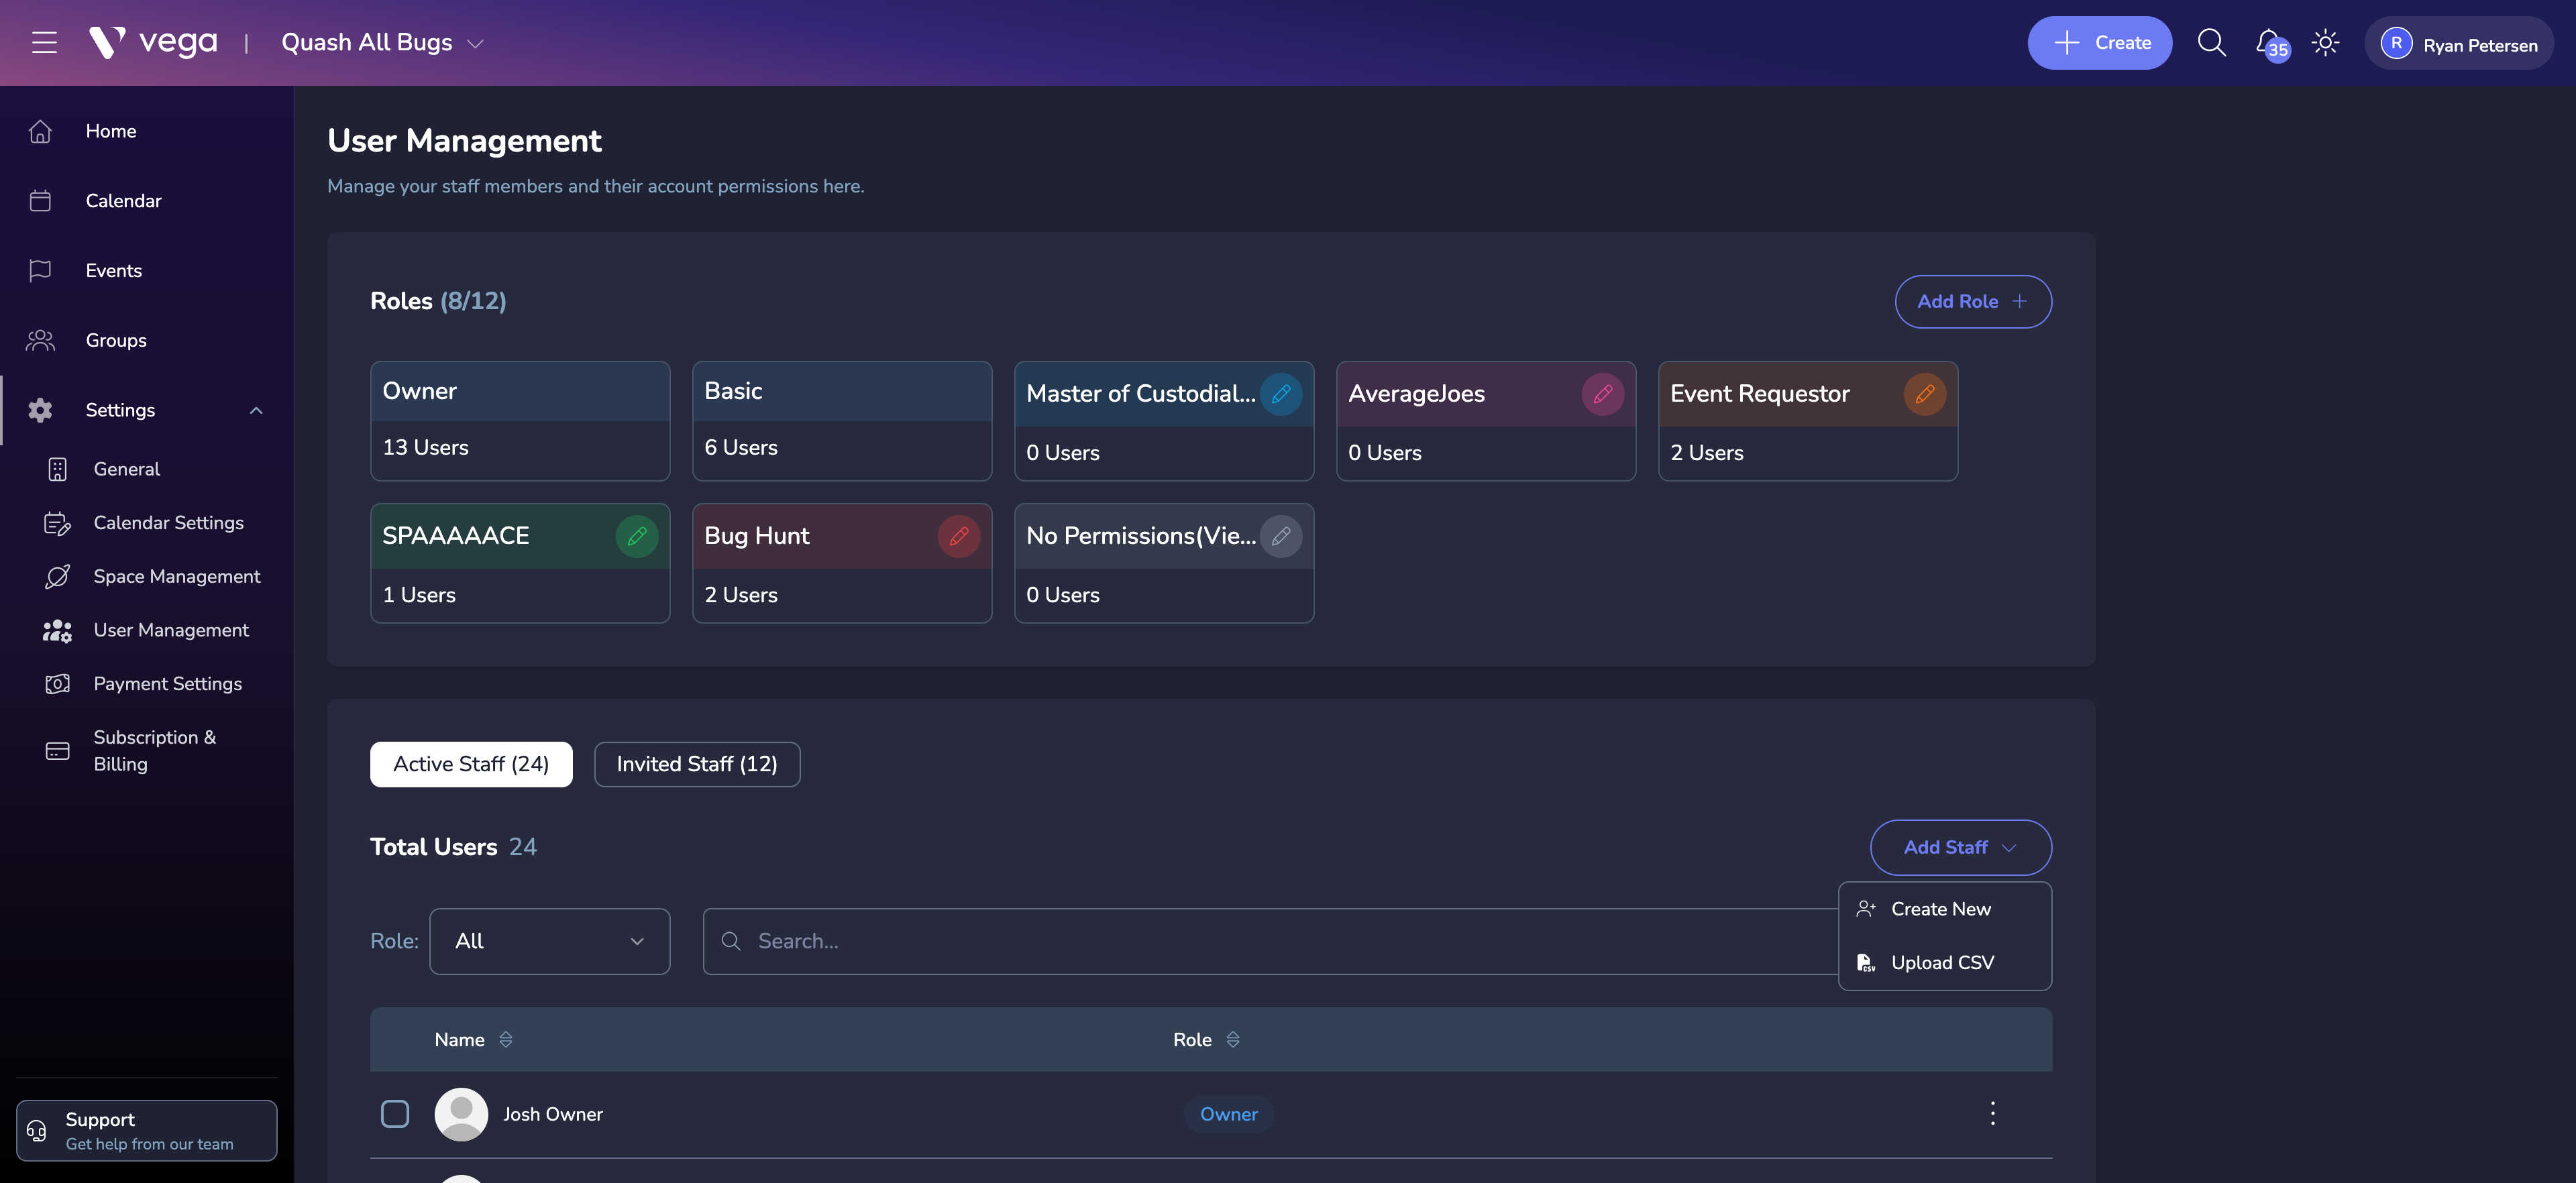
Task: Click the Add Role button
Action: pyautogui.click(x=1972, y=301)
